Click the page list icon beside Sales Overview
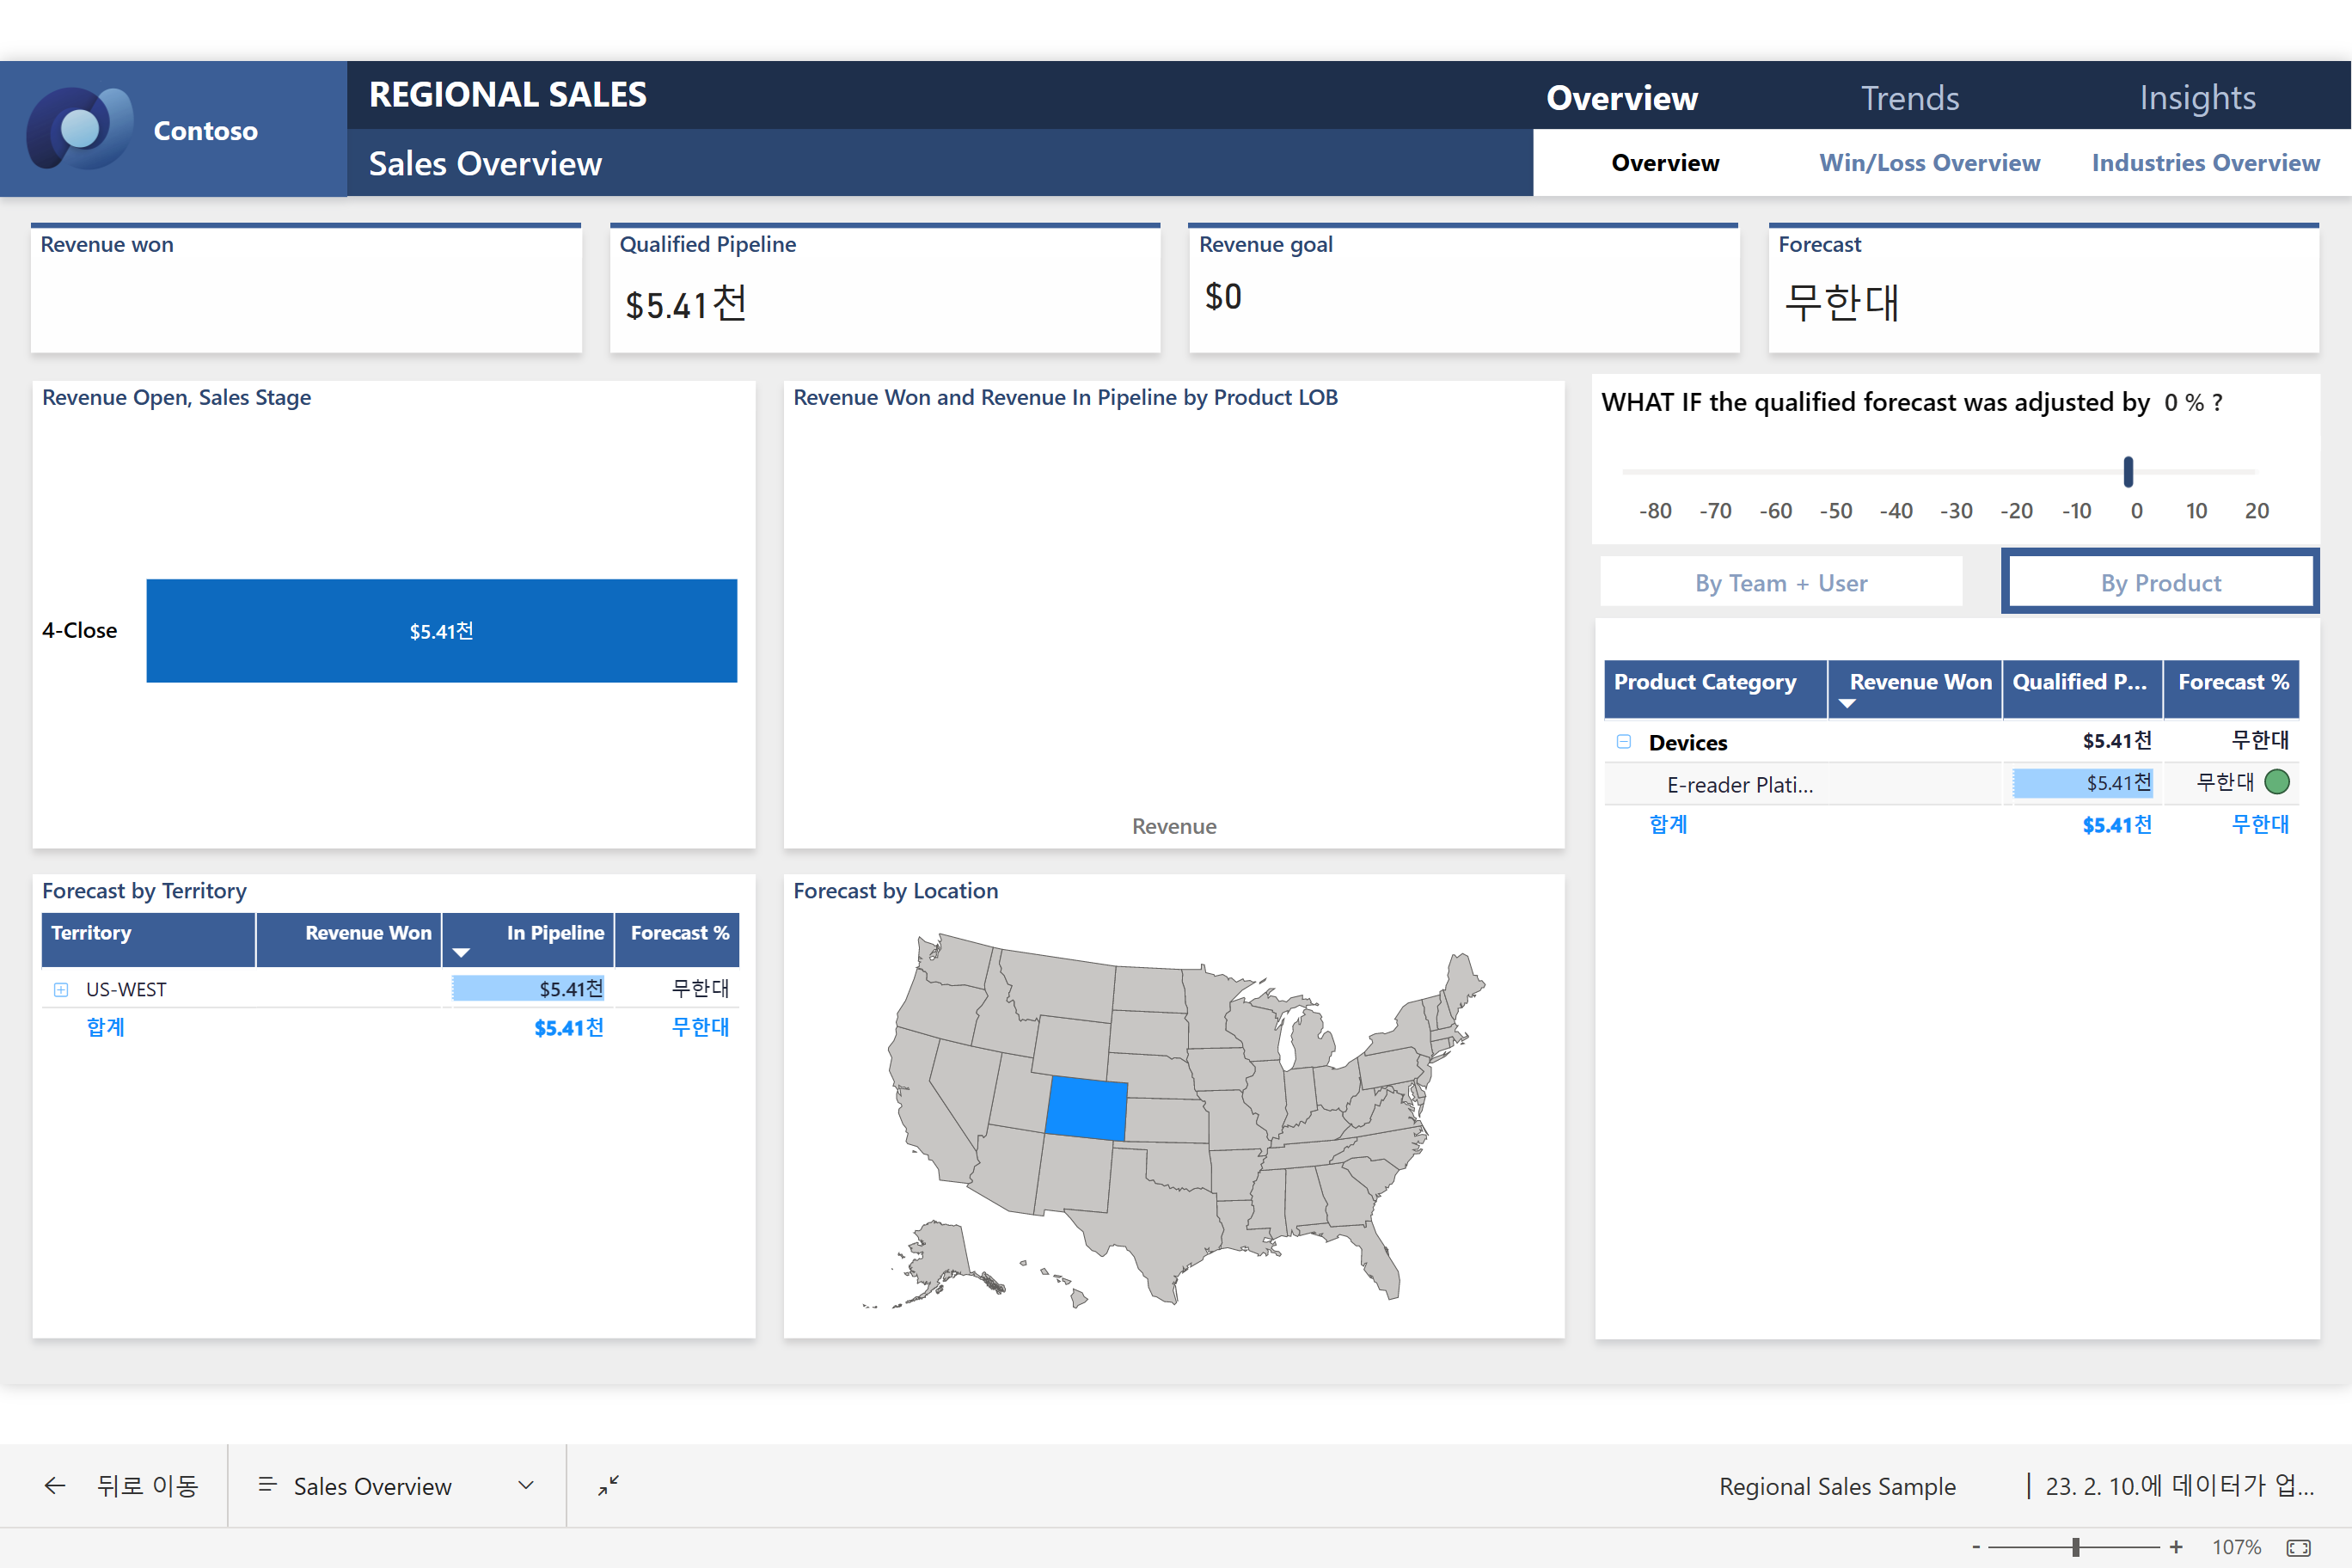Image resolution: width=2352 pixels, height=1568 pixels. tap(267, 1486)
